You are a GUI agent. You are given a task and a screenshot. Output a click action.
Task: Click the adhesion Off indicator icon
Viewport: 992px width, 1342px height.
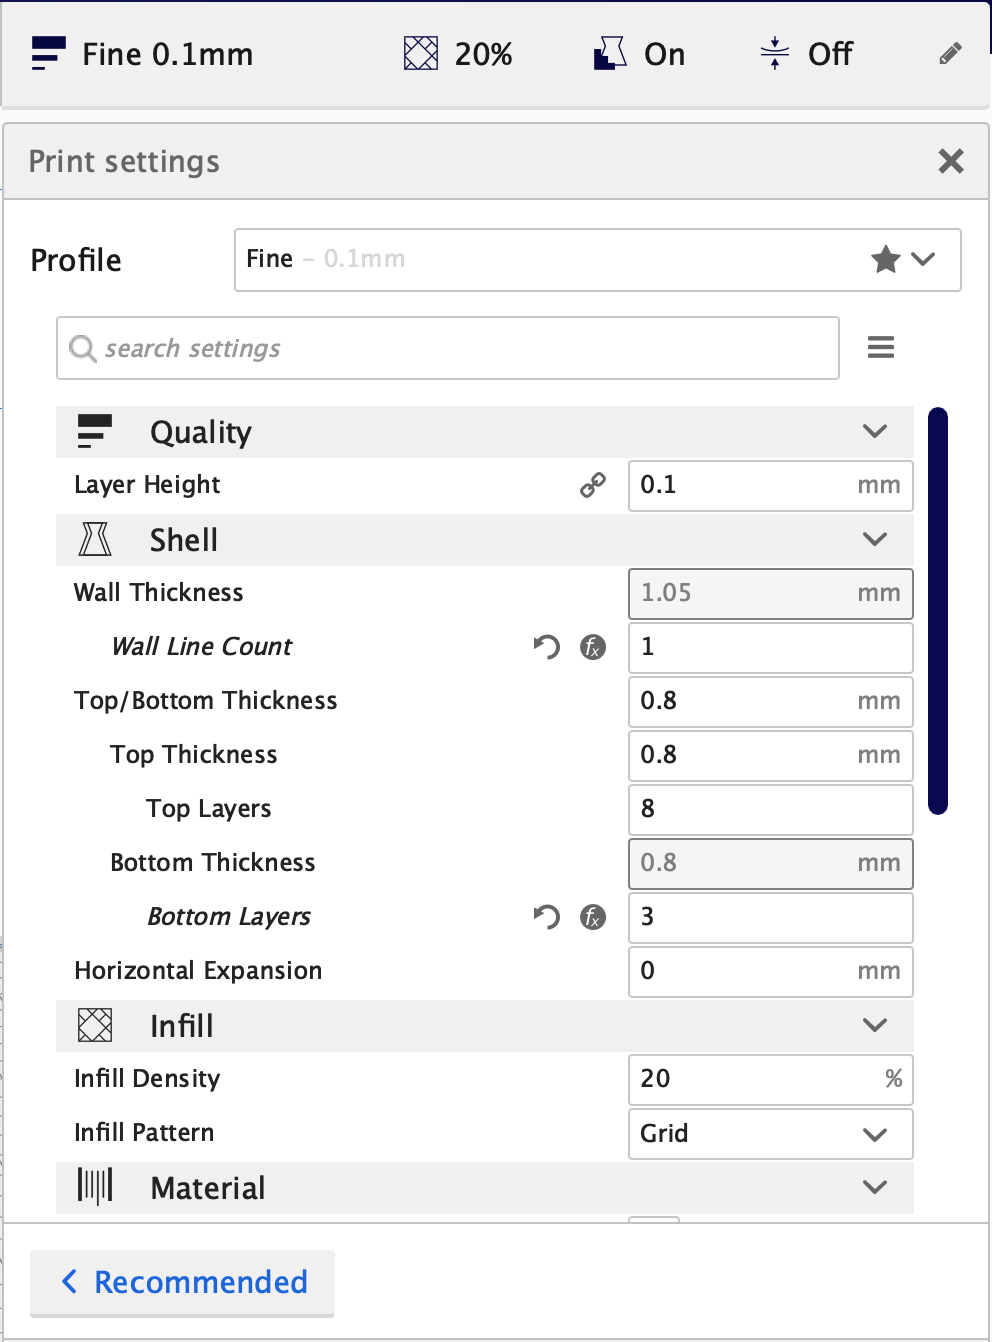point(774,54)
